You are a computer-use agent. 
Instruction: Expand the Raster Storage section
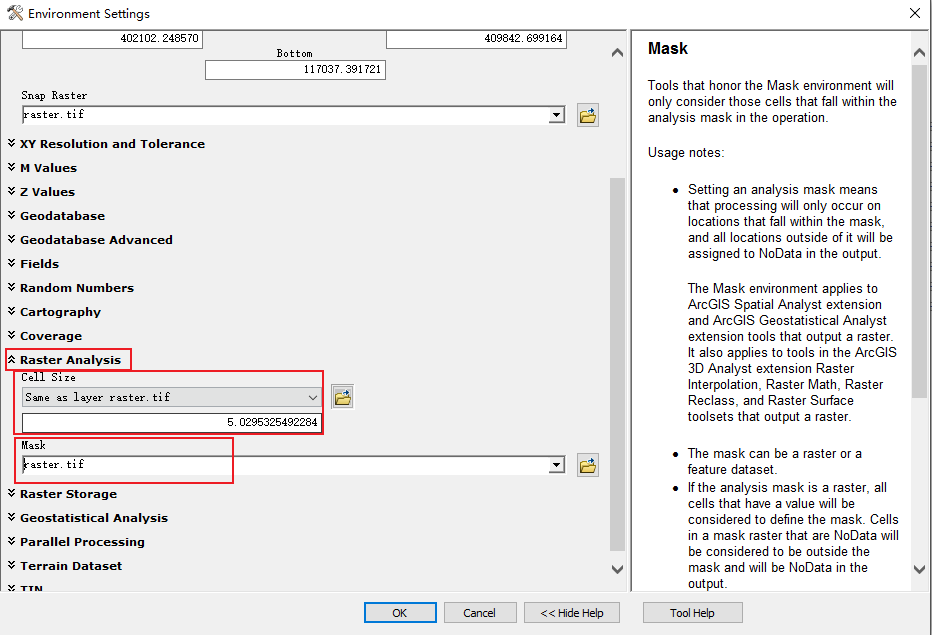coord(11,493)
